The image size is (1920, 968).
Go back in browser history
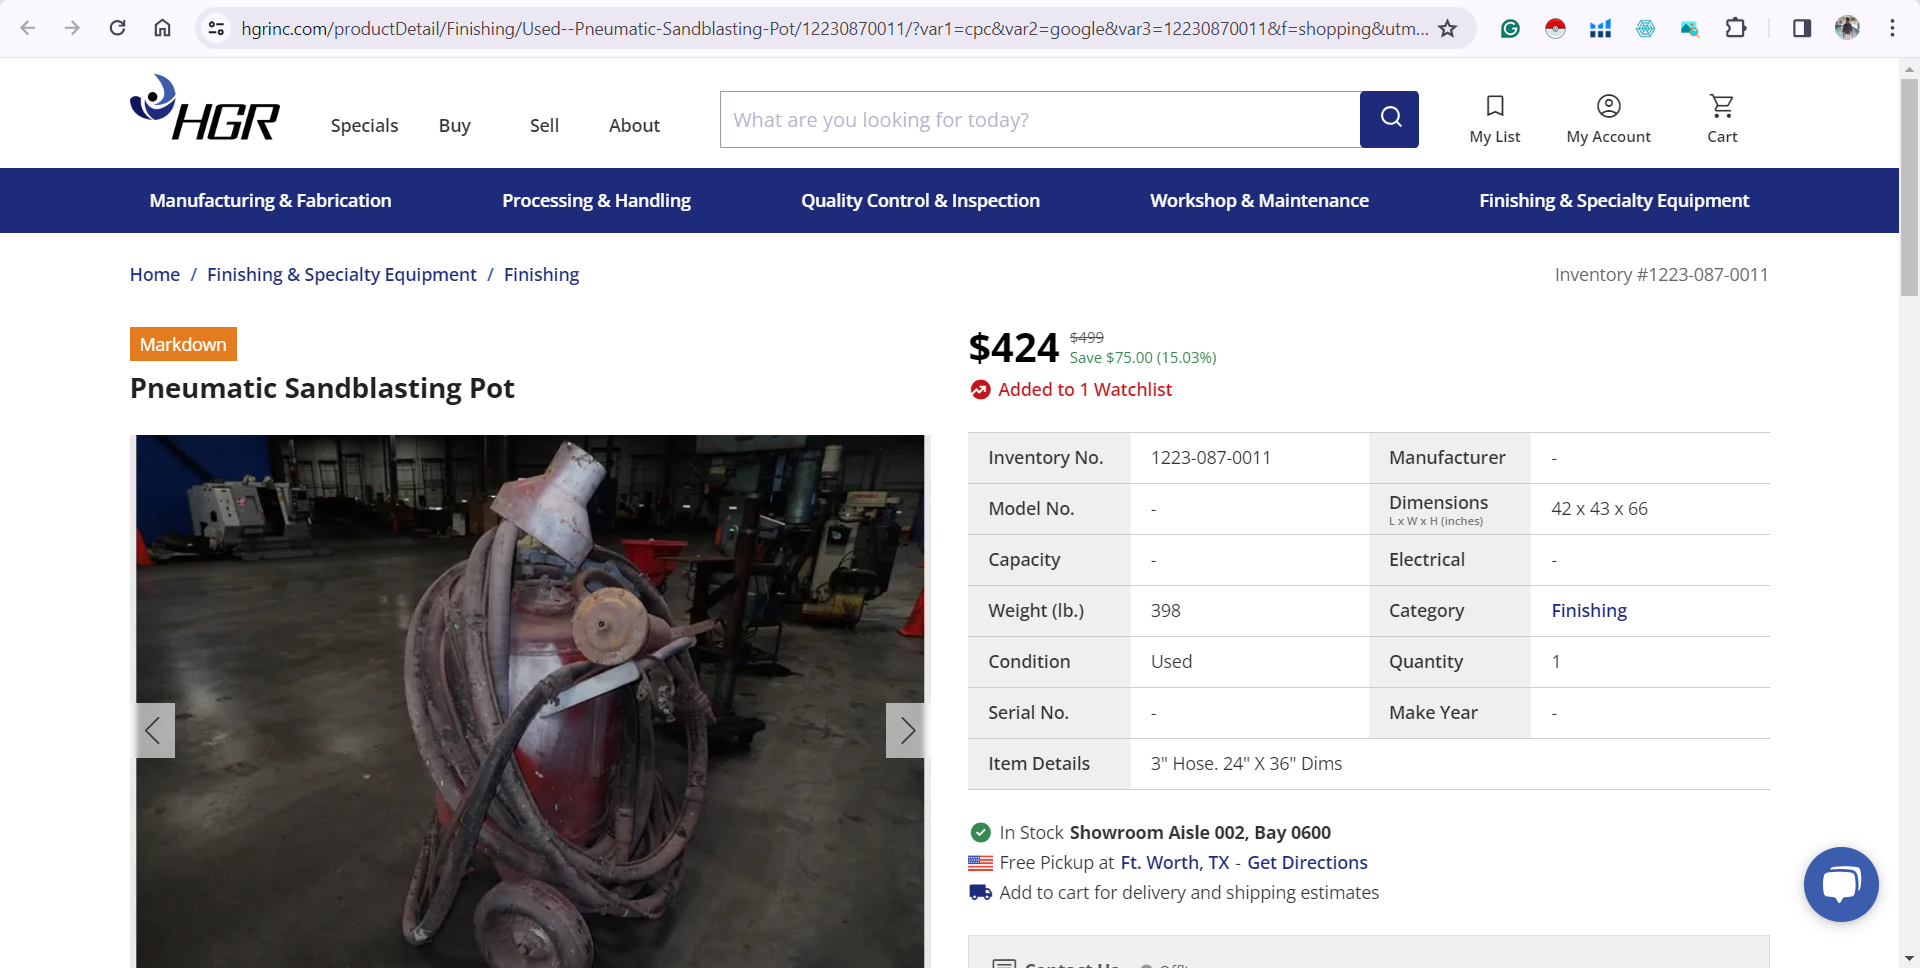coord(28,28)
